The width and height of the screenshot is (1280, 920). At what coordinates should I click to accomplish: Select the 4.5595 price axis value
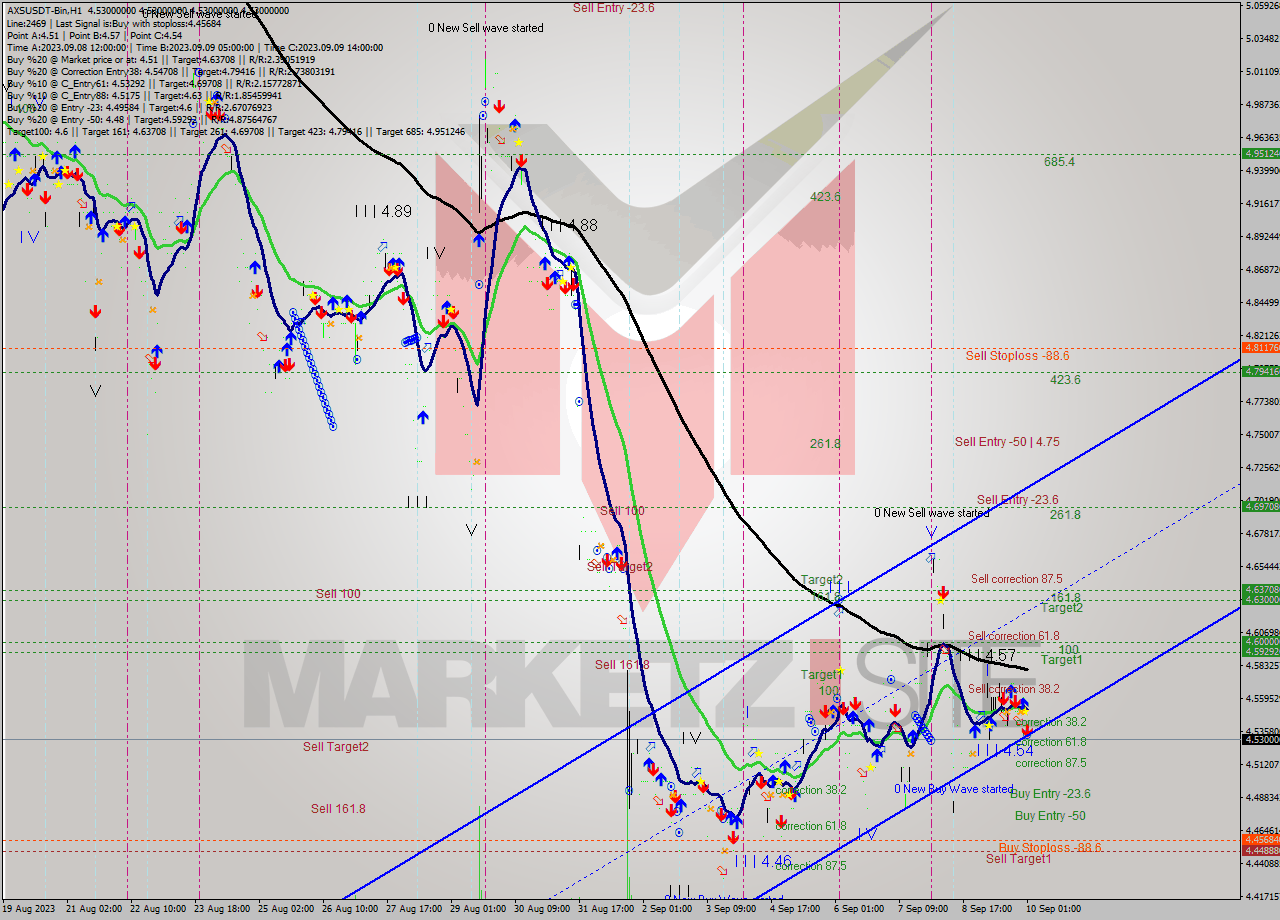[1263, 699]
